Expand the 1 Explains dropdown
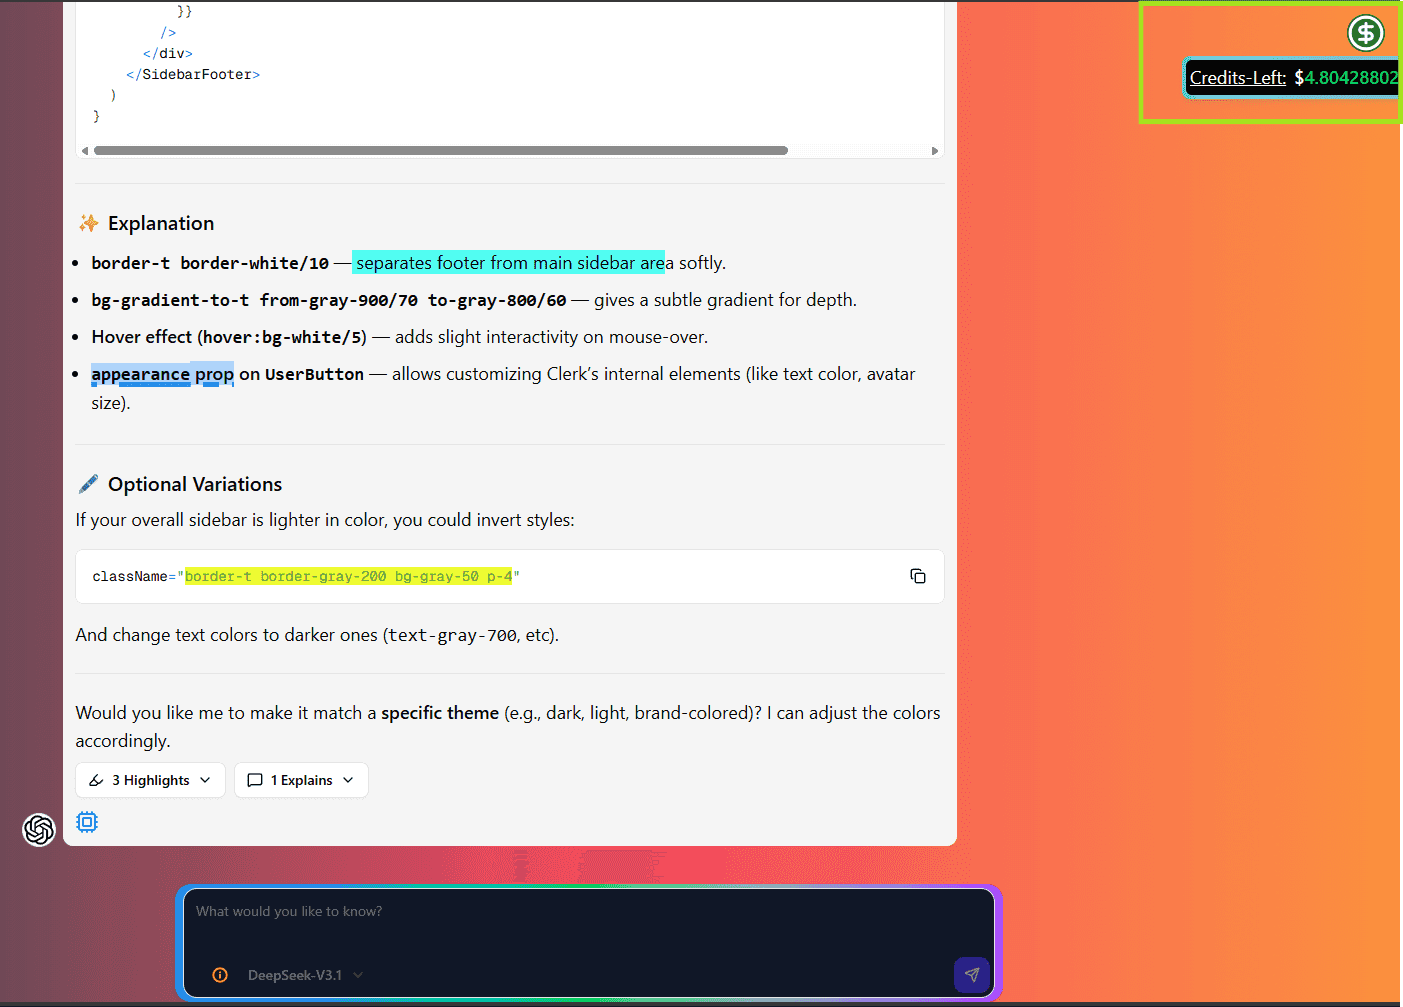The width and height of the screenshot is (1403, 1007). [301, 780]
